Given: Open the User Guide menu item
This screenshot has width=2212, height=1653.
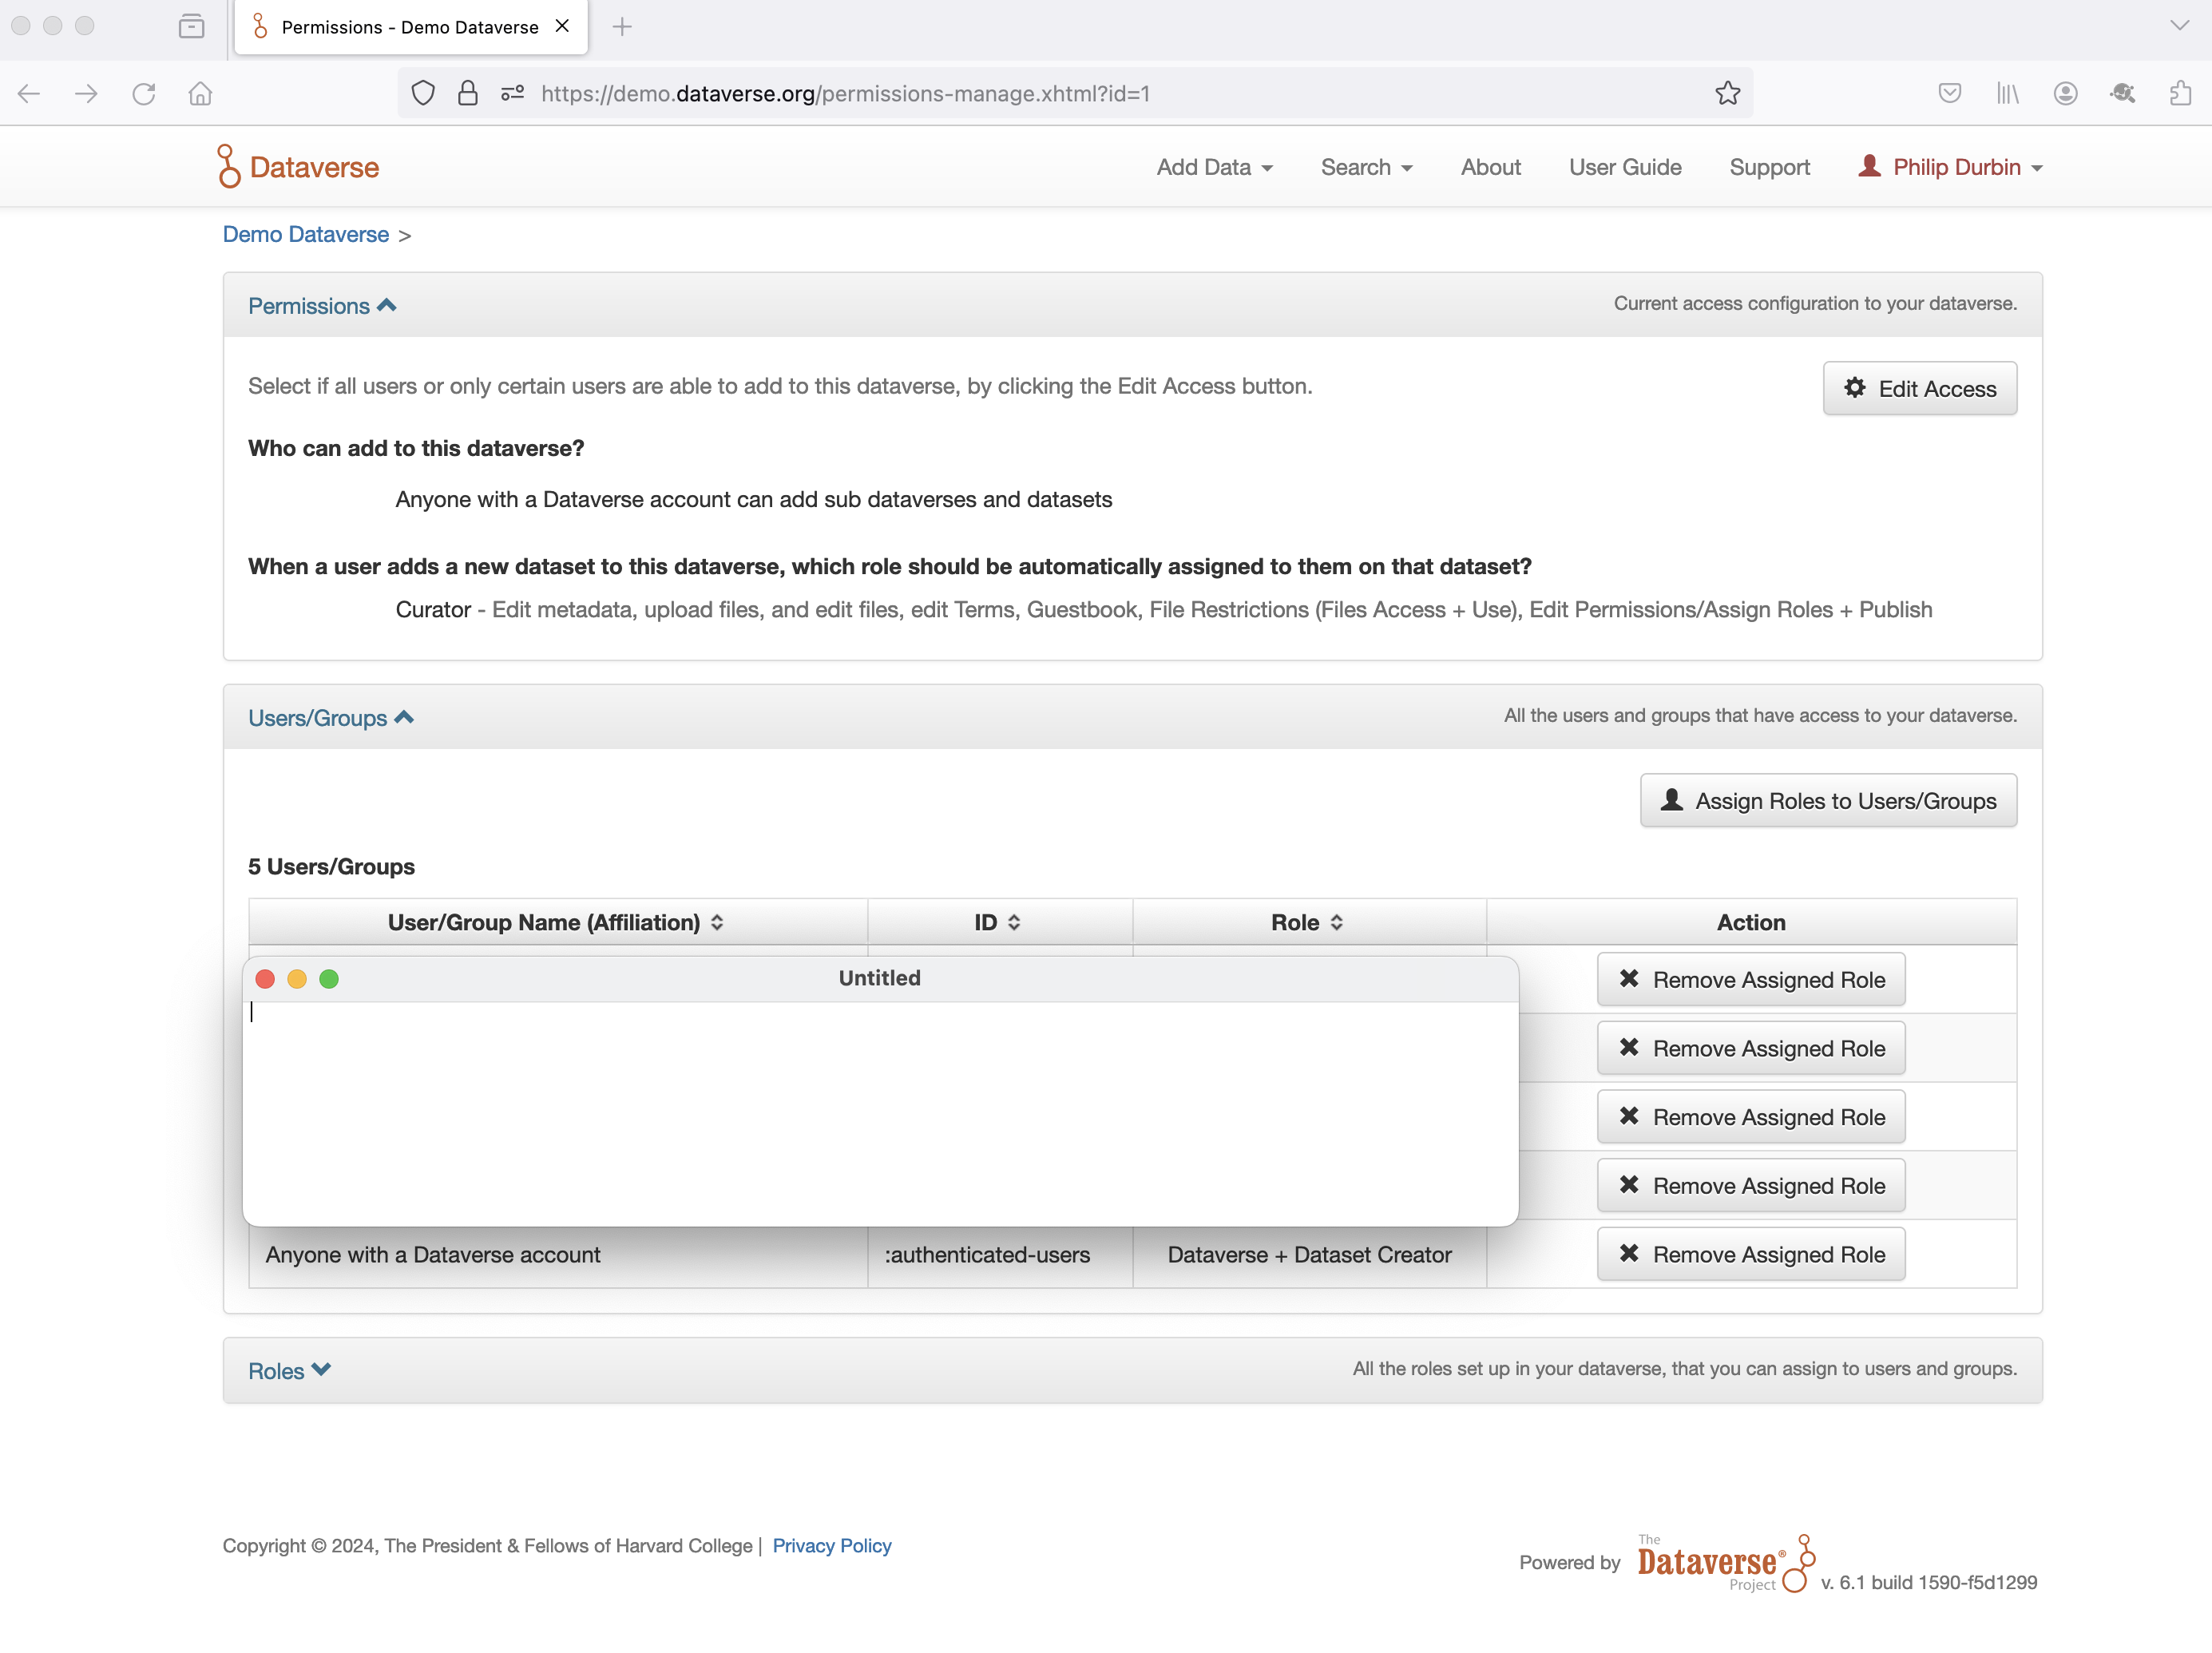Looking at the screenshot, I should pos(1624,167).
